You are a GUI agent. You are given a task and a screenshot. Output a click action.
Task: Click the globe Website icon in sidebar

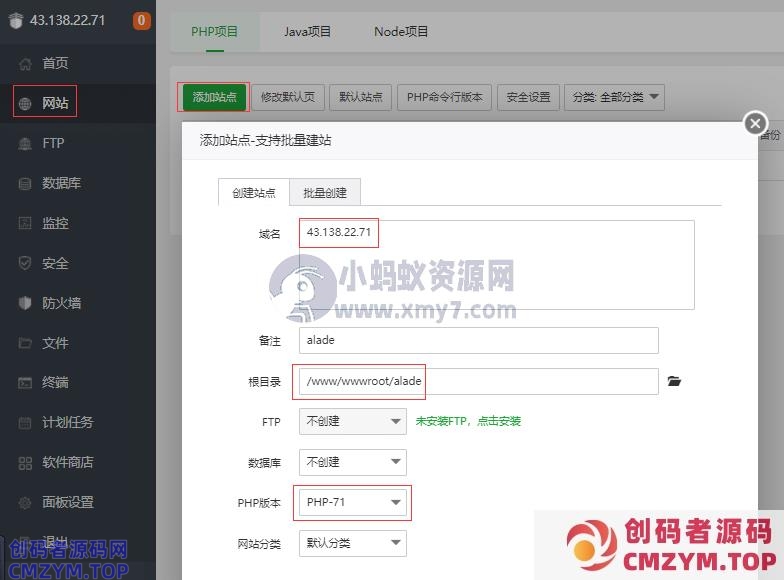pyautogui.click(x=25, y=103)
